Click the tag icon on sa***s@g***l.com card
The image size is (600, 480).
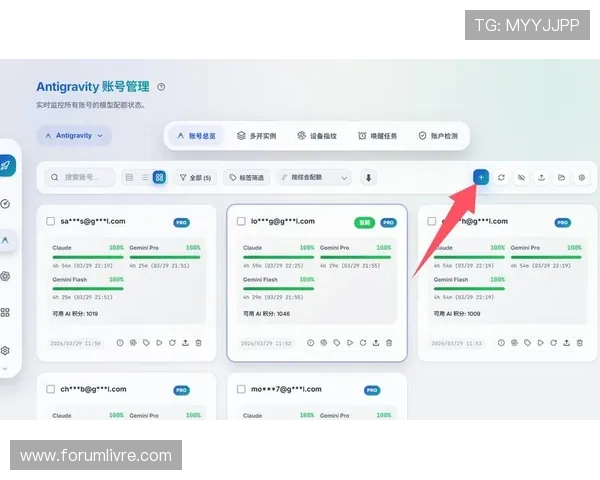pos(146,343)
